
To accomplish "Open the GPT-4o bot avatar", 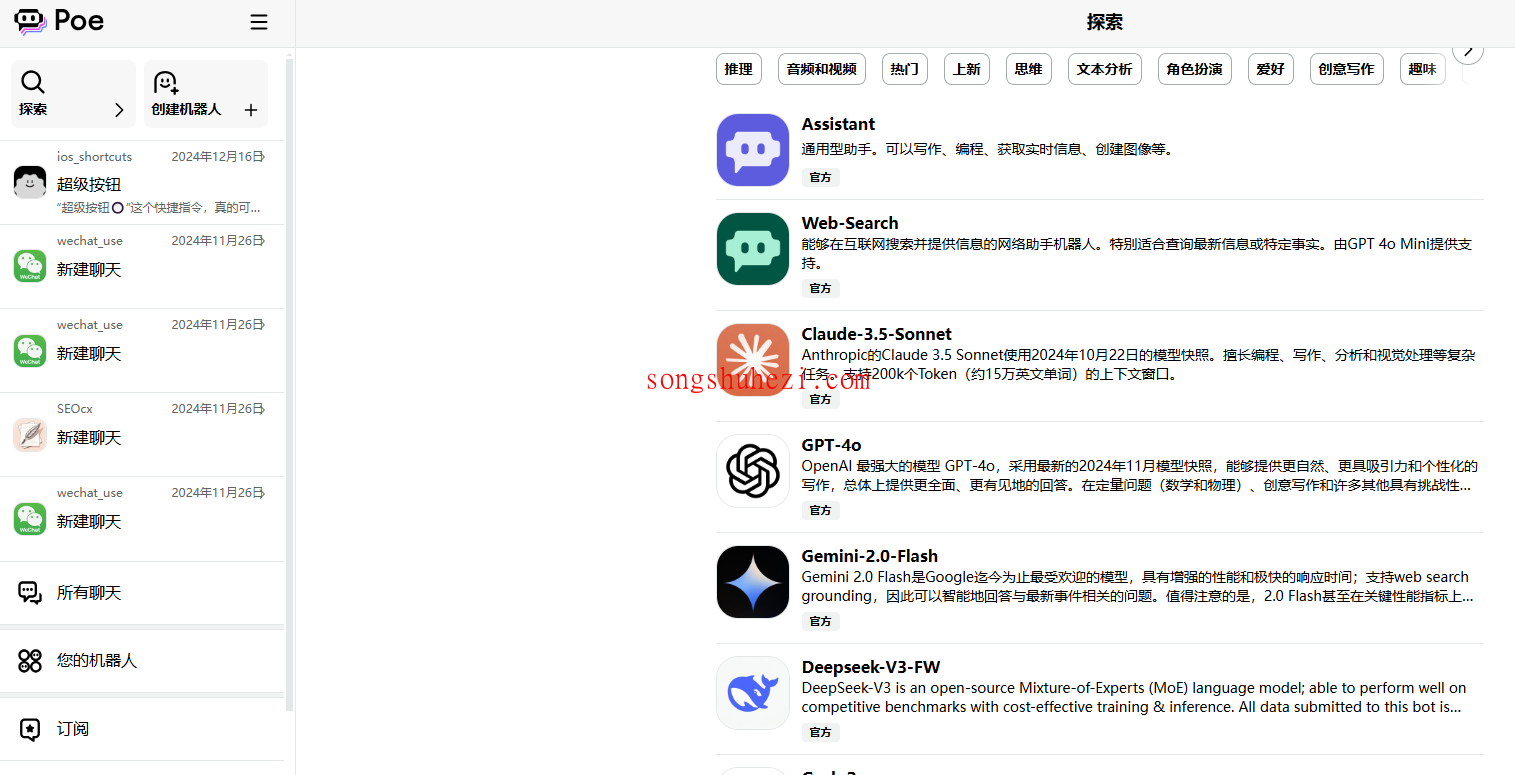I will click(x=753, y=471).
